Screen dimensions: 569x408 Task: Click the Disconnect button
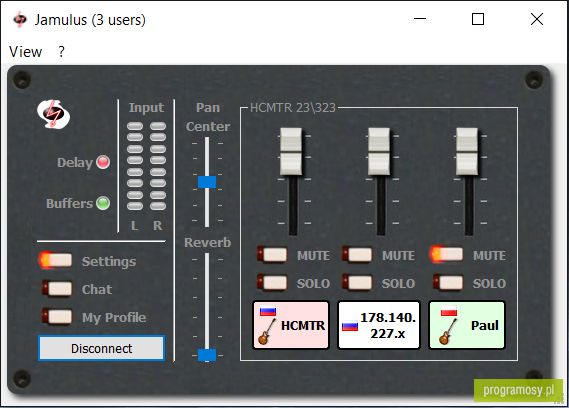[102, 348]
